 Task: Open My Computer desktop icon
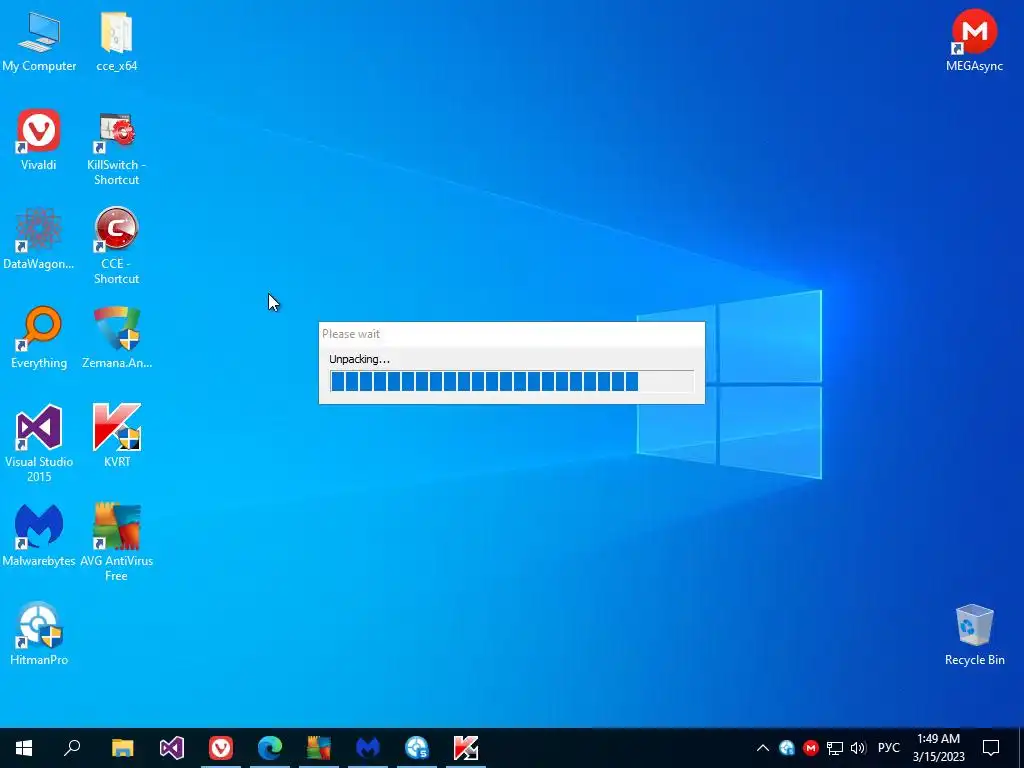click(39, 40)
